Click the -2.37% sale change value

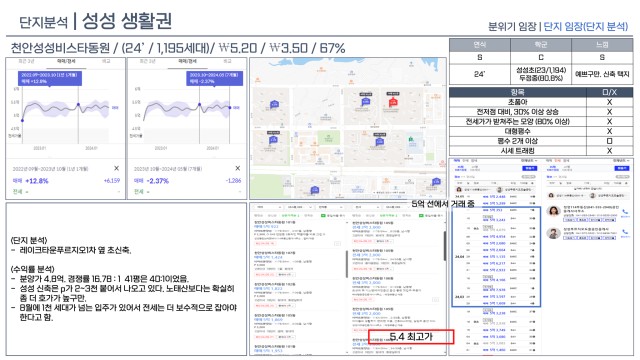pos(158,181)
